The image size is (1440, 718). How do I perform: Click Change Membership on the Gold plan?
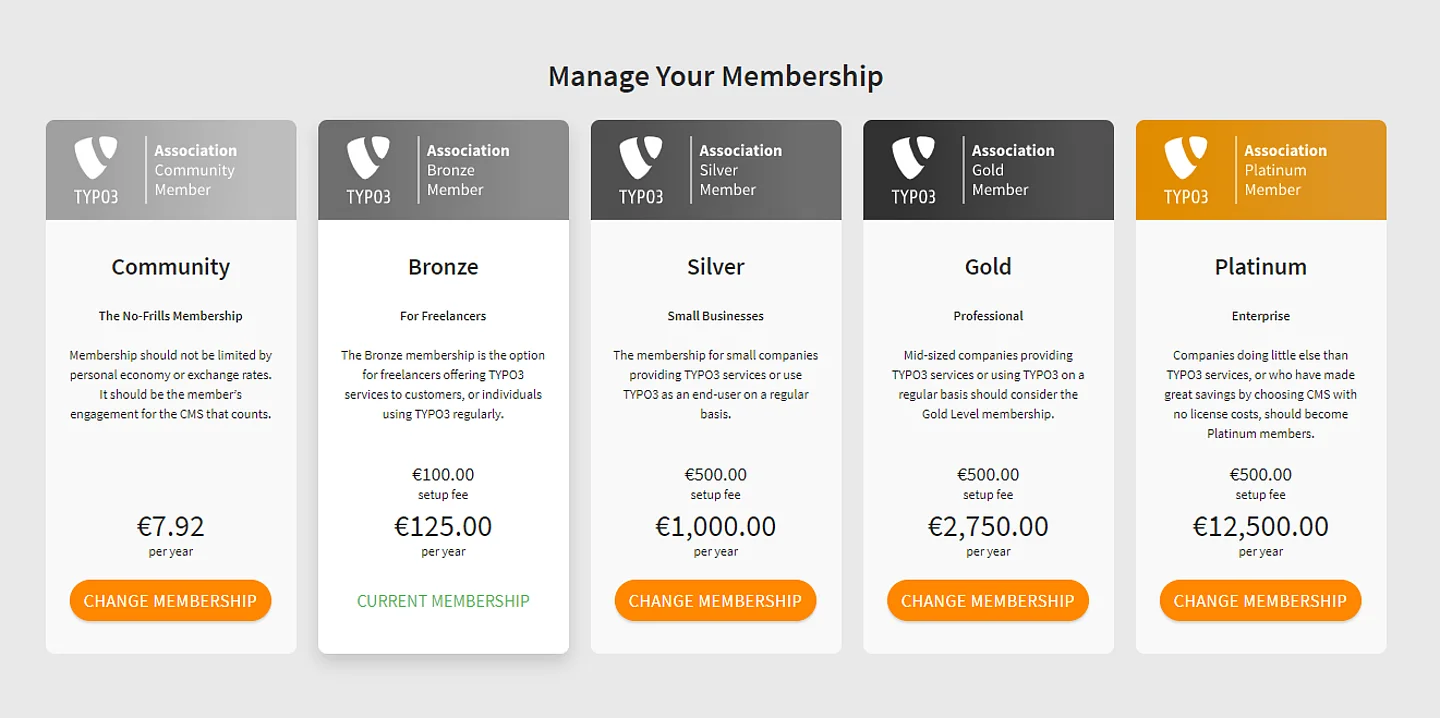pyautogui.click(x=988, y=600)
